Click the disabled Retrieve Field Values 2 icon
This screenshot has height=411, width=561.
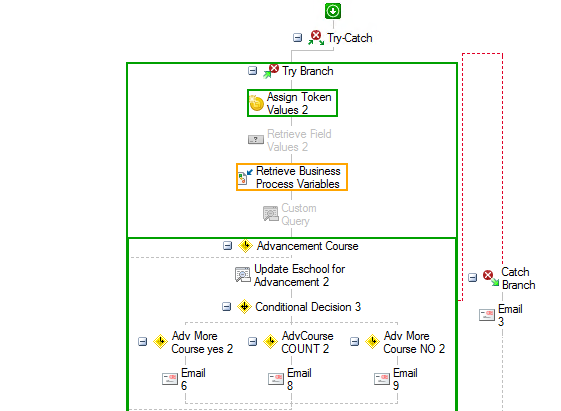tap(256, 140)
